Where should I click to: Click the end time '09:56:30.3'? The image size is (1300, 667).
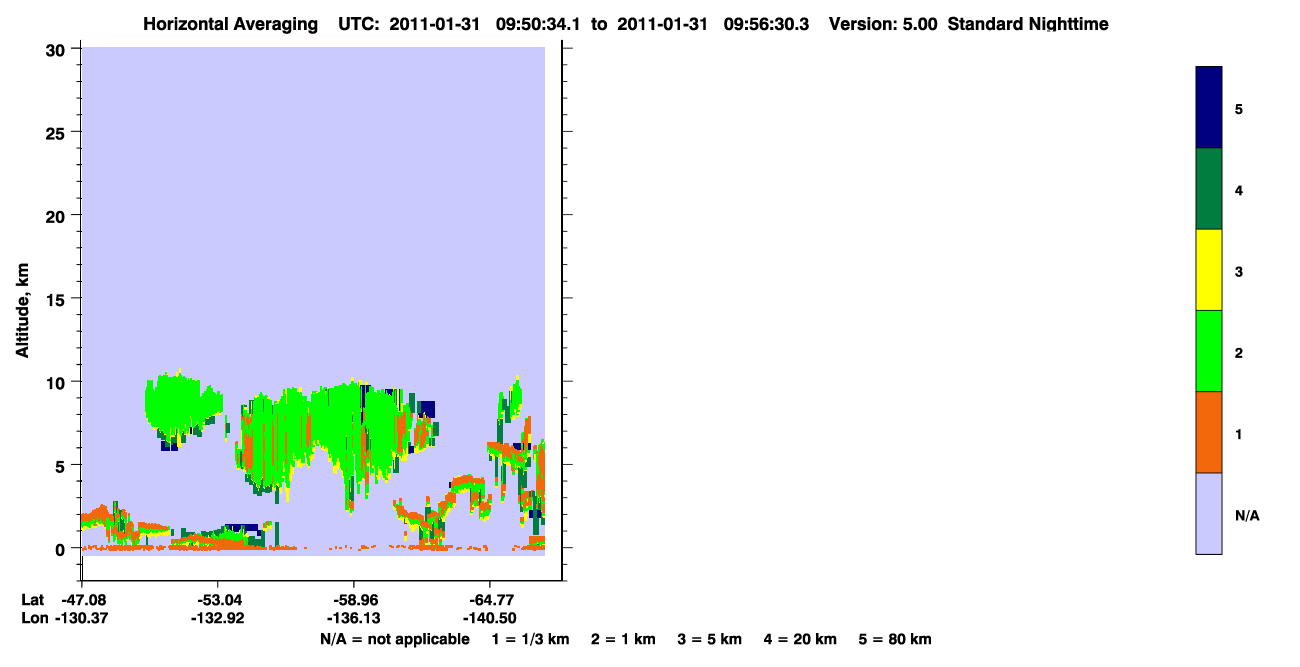coord(766,24)
